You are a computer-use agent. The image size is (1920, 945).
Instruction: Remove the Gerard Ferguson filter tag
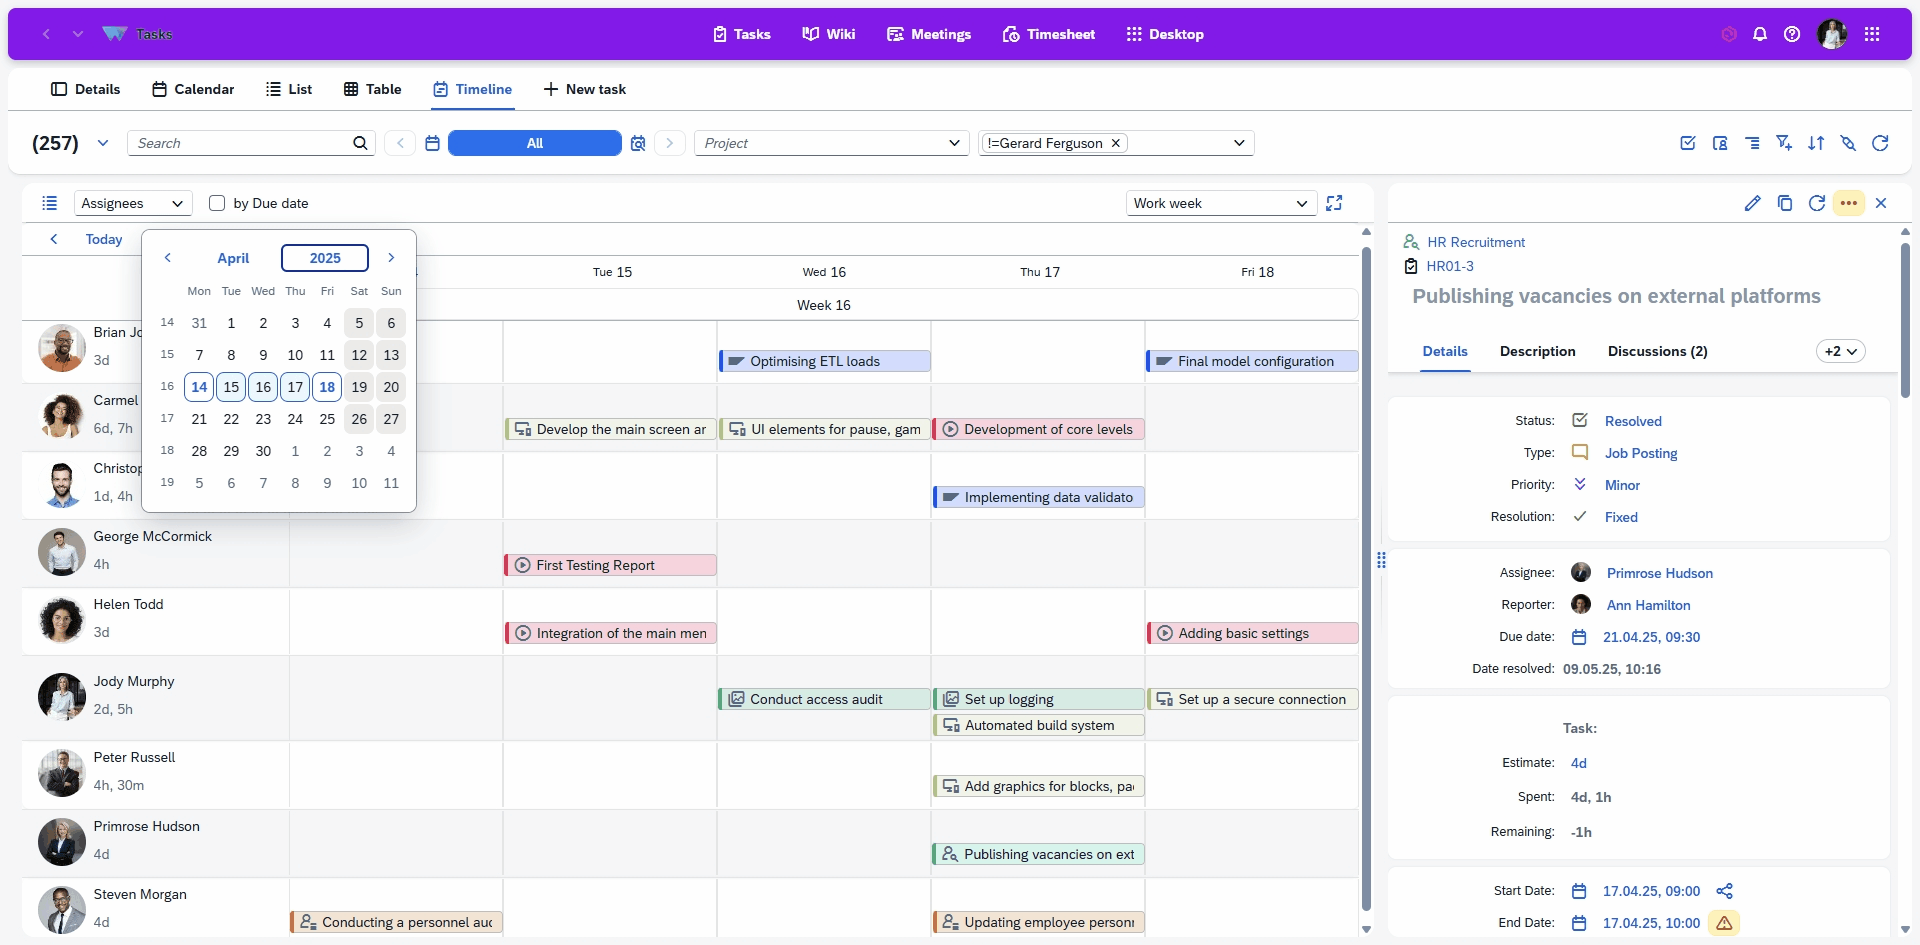coord(1115,143)
